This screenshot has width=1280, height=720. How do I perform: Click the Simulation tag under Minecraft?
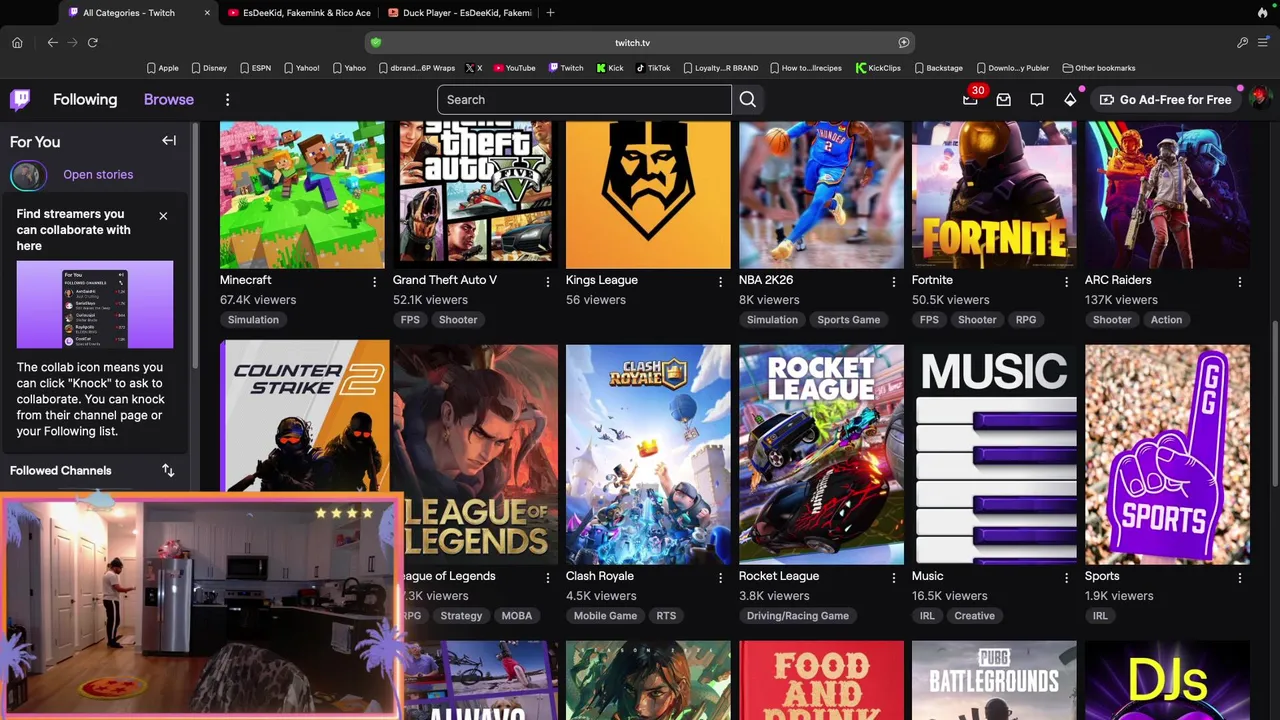253,320
